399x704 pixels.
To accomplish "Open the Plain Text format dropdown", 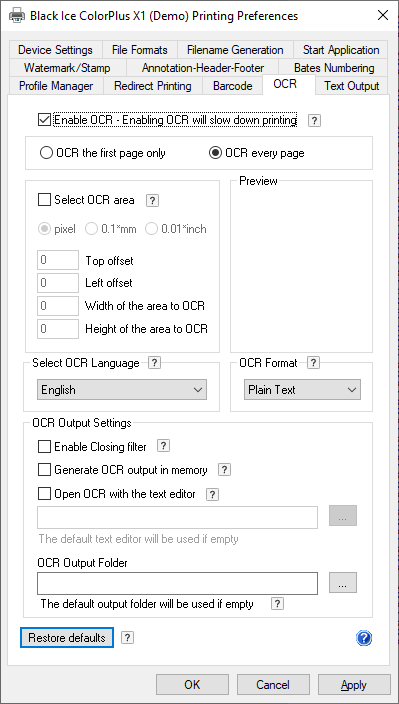I will coord(302,390).
